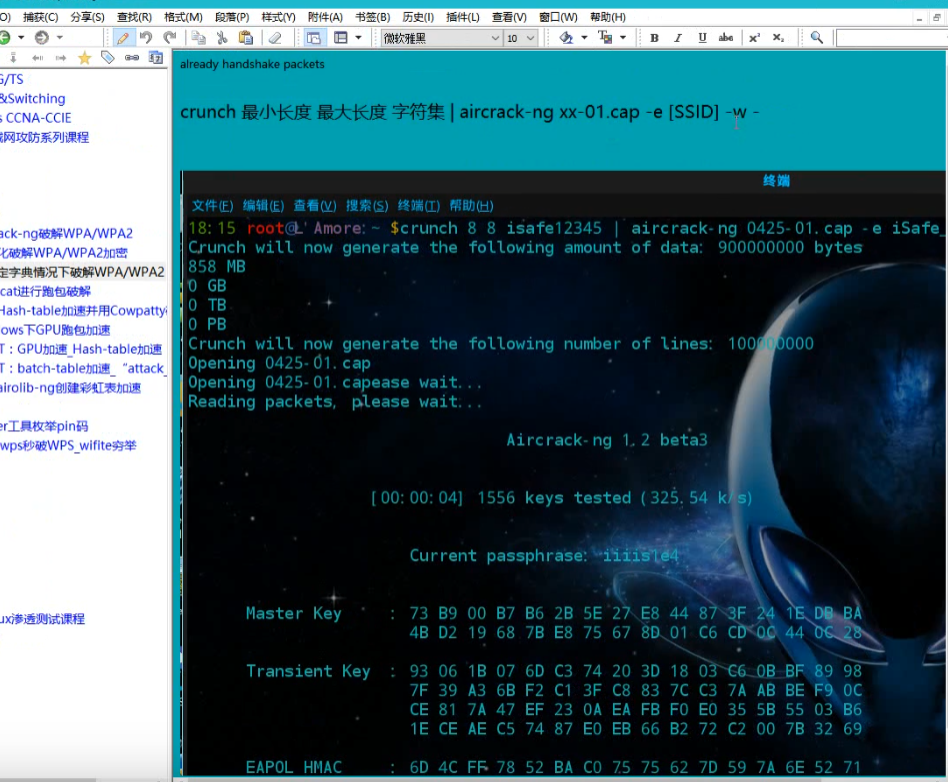Toggle the overlapping windows view button
Image resolution: width=948 pixels, height=782 pixels.
[313, 38]
